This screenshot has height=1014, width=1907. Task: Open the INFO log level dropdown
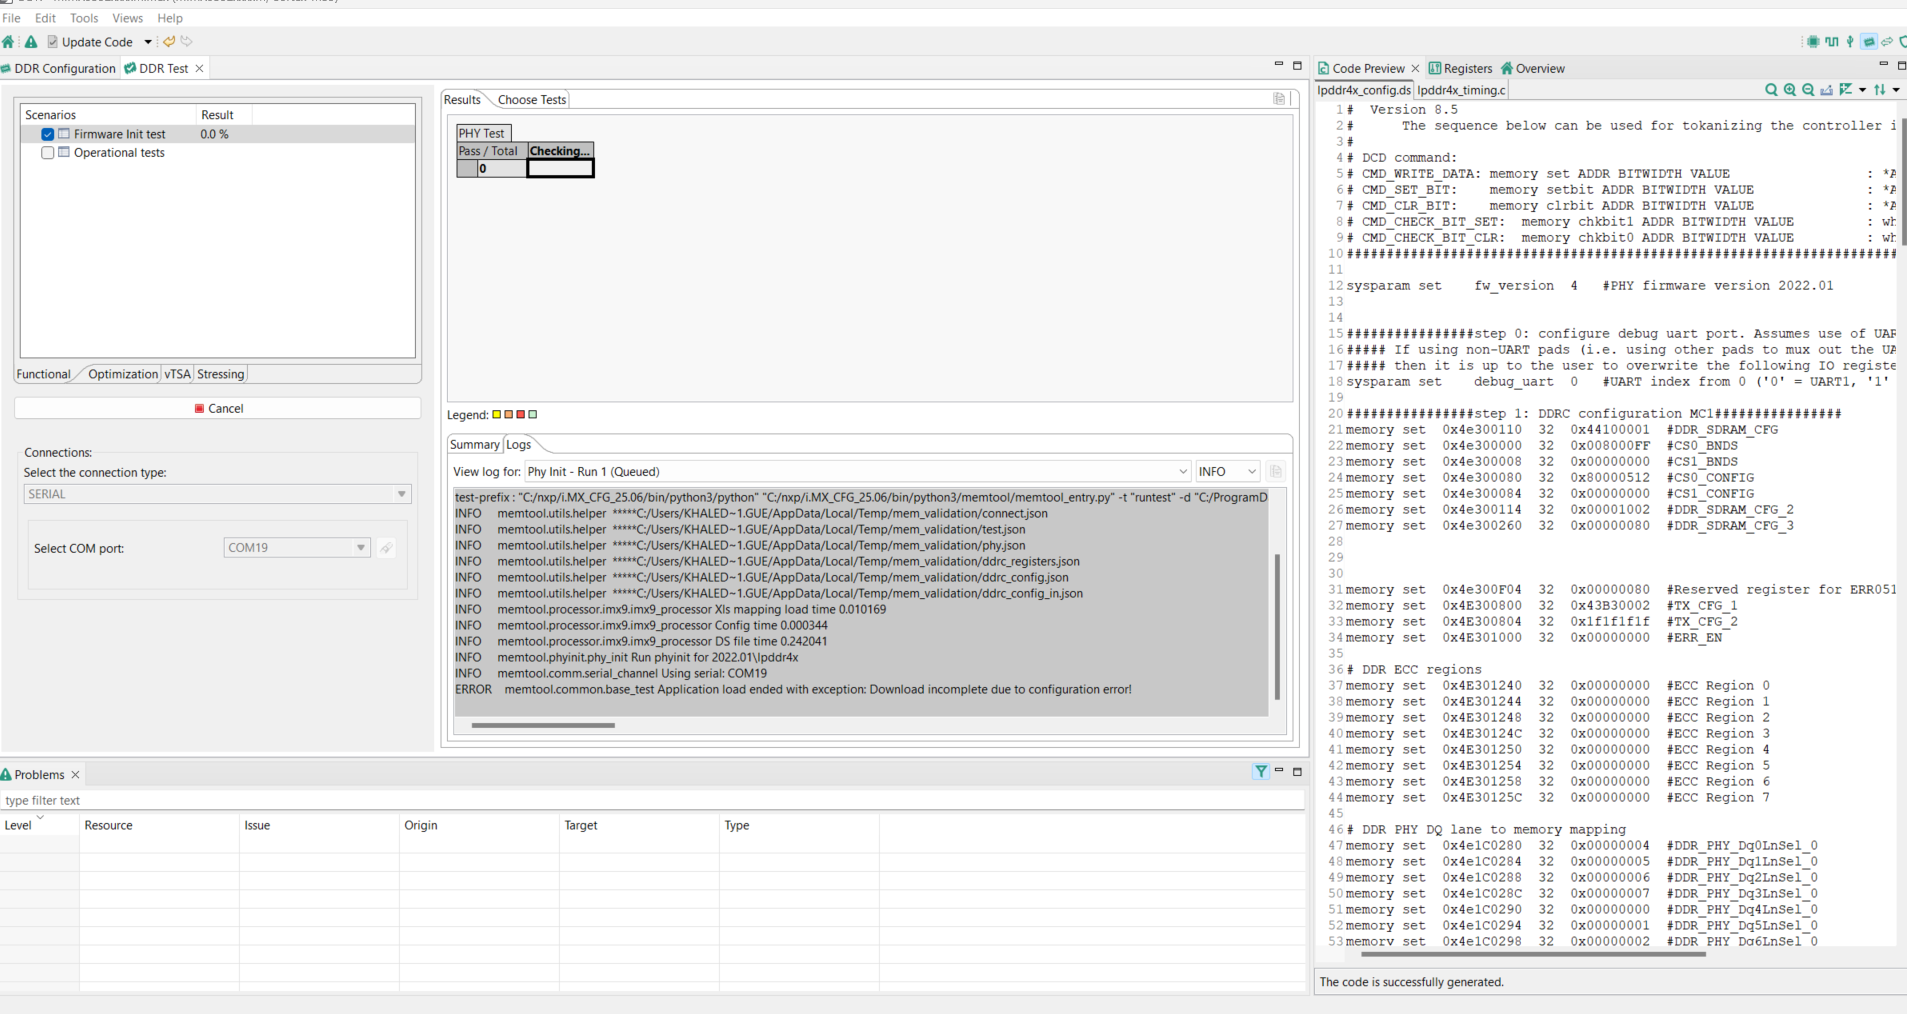[1228, 471]
